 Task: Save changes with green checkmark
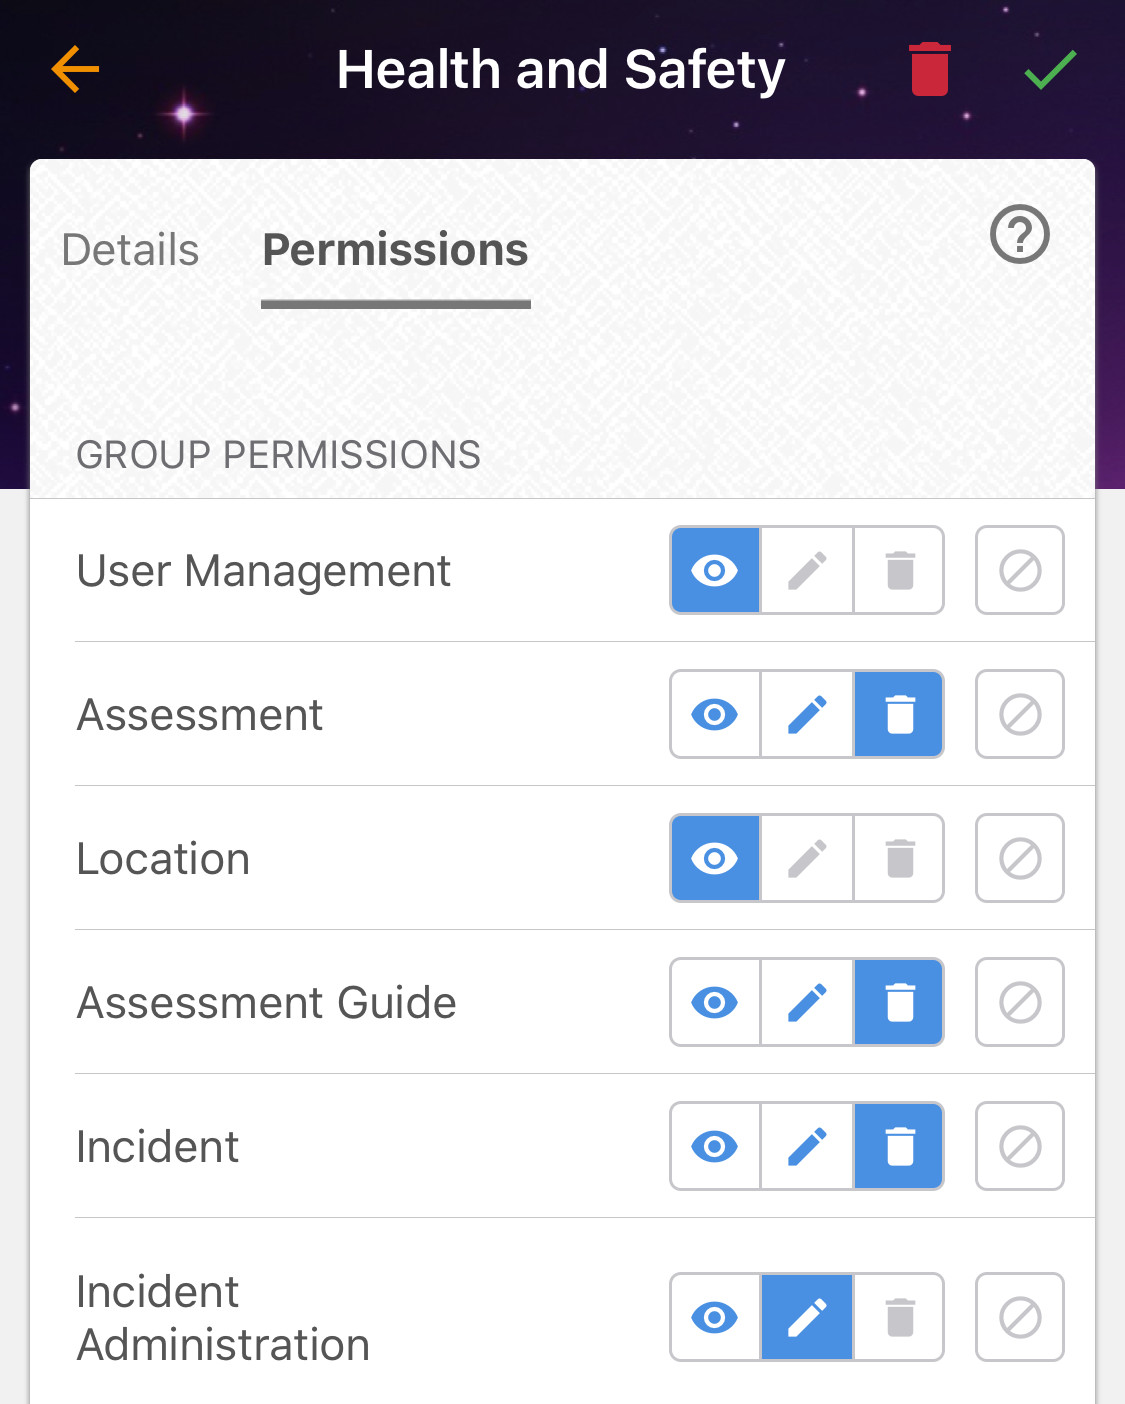click(x=1050, y=69)
